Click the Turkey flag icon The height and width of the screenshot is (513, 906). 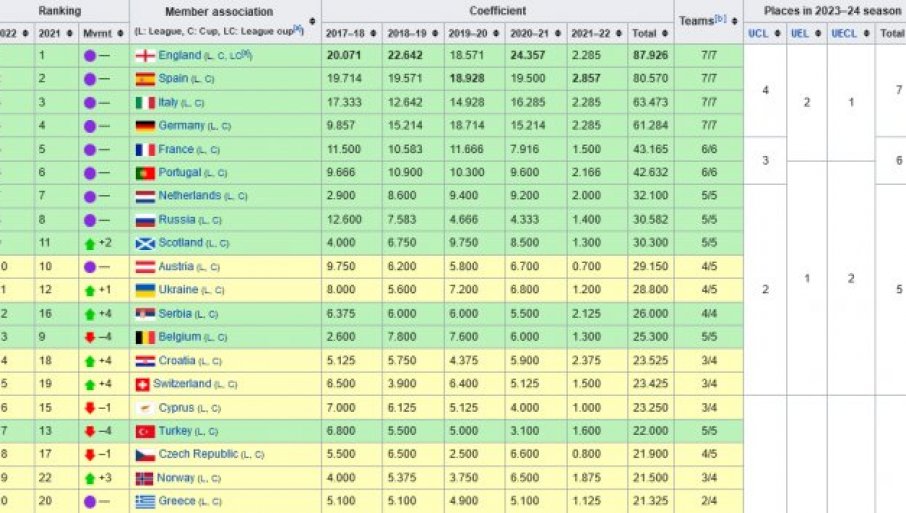(x=145, y=431)
